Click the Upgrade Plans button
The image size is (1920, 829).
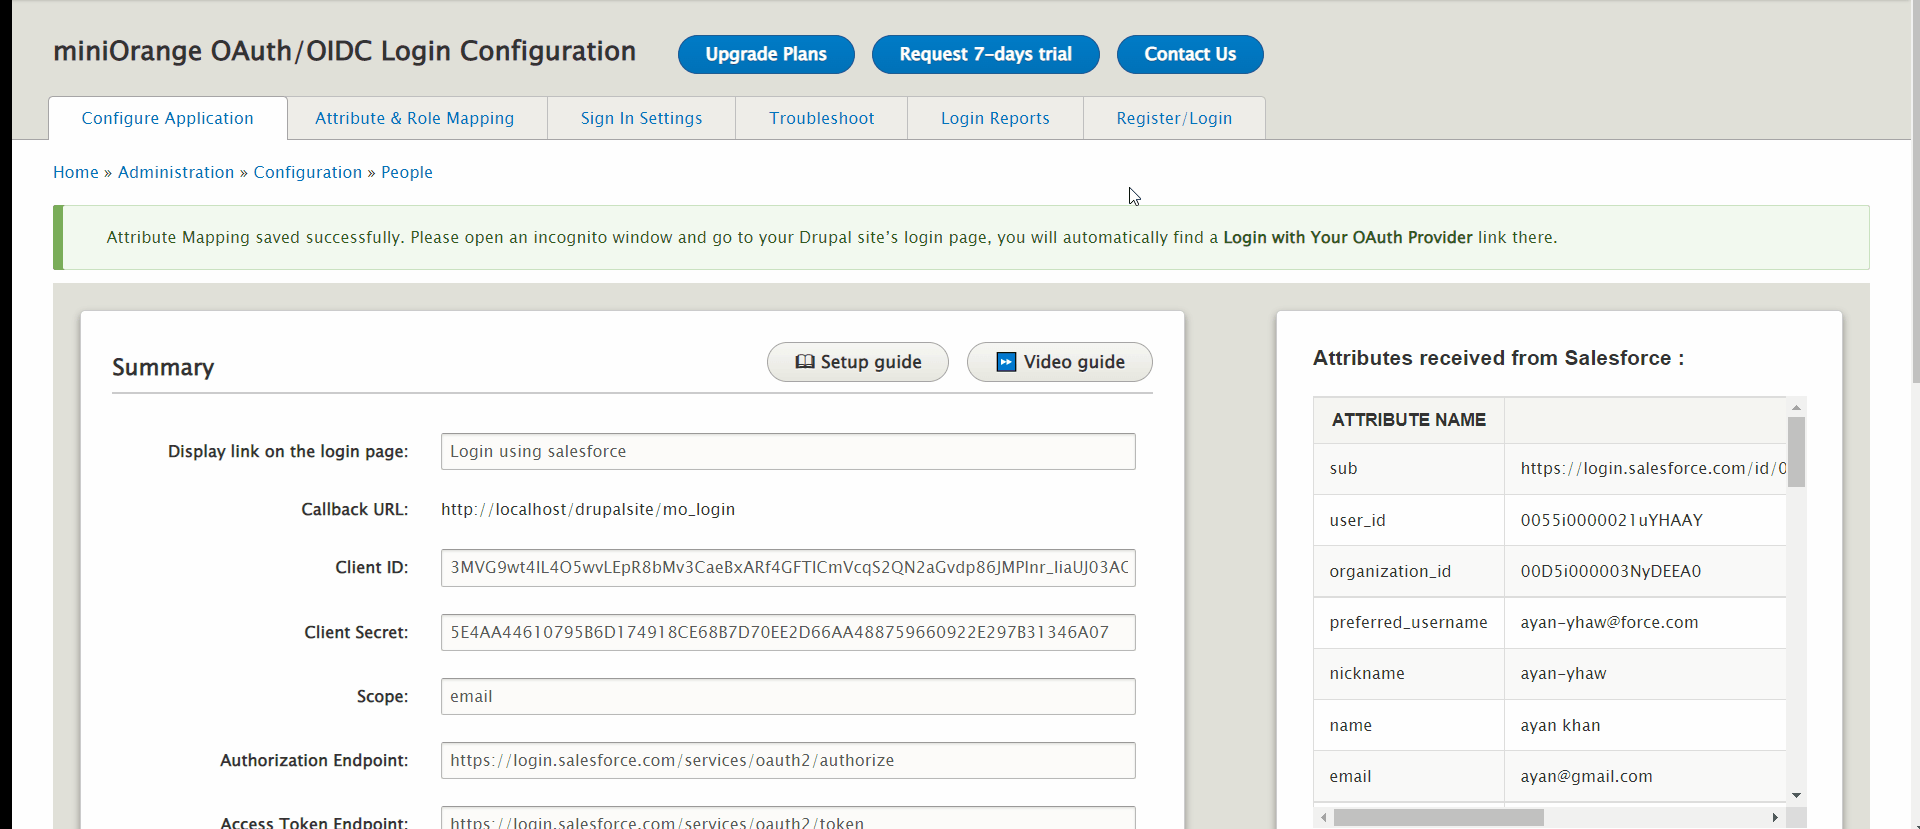(766, 54)
